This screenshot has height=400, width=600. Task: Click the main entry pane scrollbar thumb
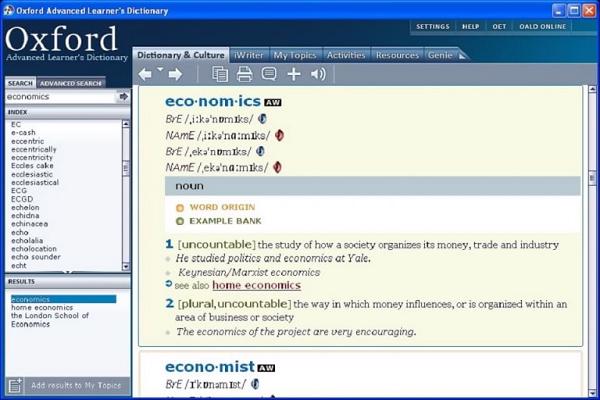point(592,177)
